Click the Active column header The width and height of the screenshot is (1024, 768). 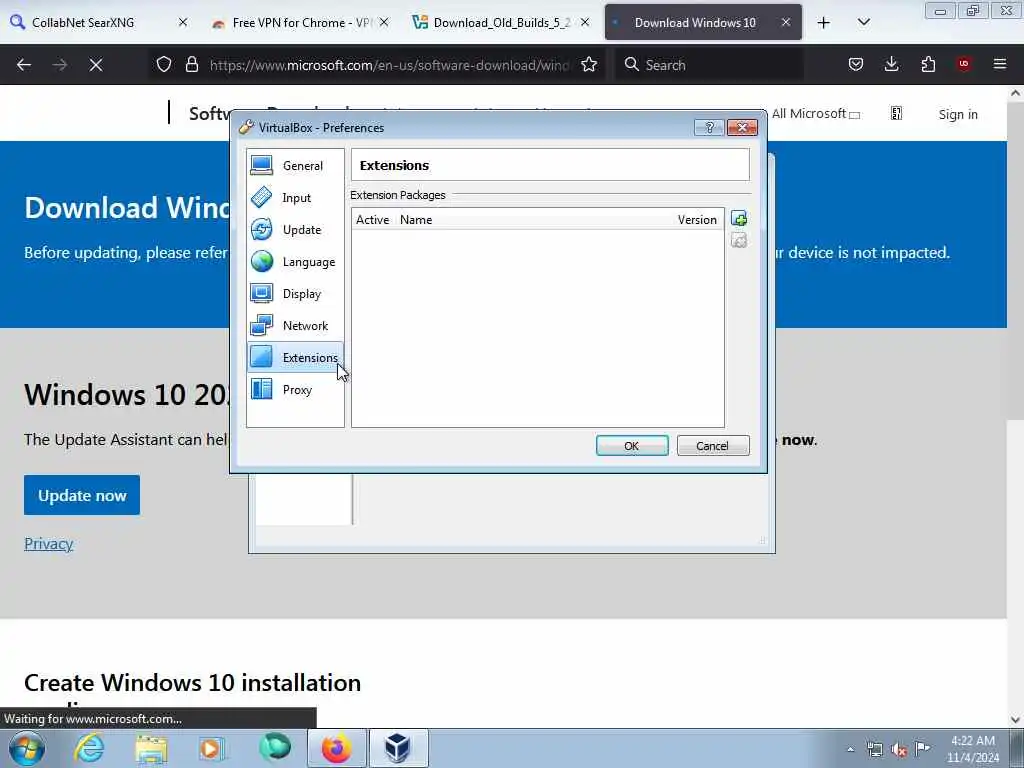[372, 219]
